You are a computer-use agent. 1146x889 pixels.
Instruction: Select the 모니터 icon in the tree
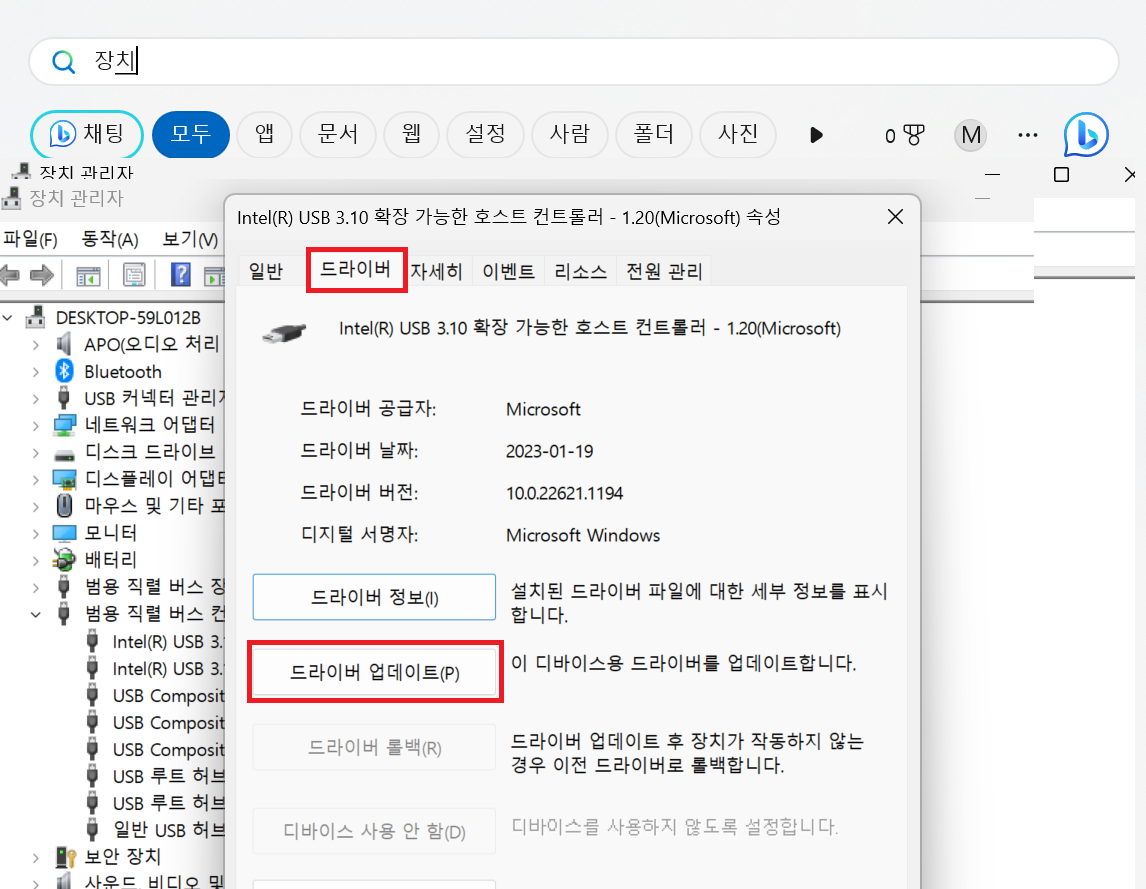pos(64,533)
